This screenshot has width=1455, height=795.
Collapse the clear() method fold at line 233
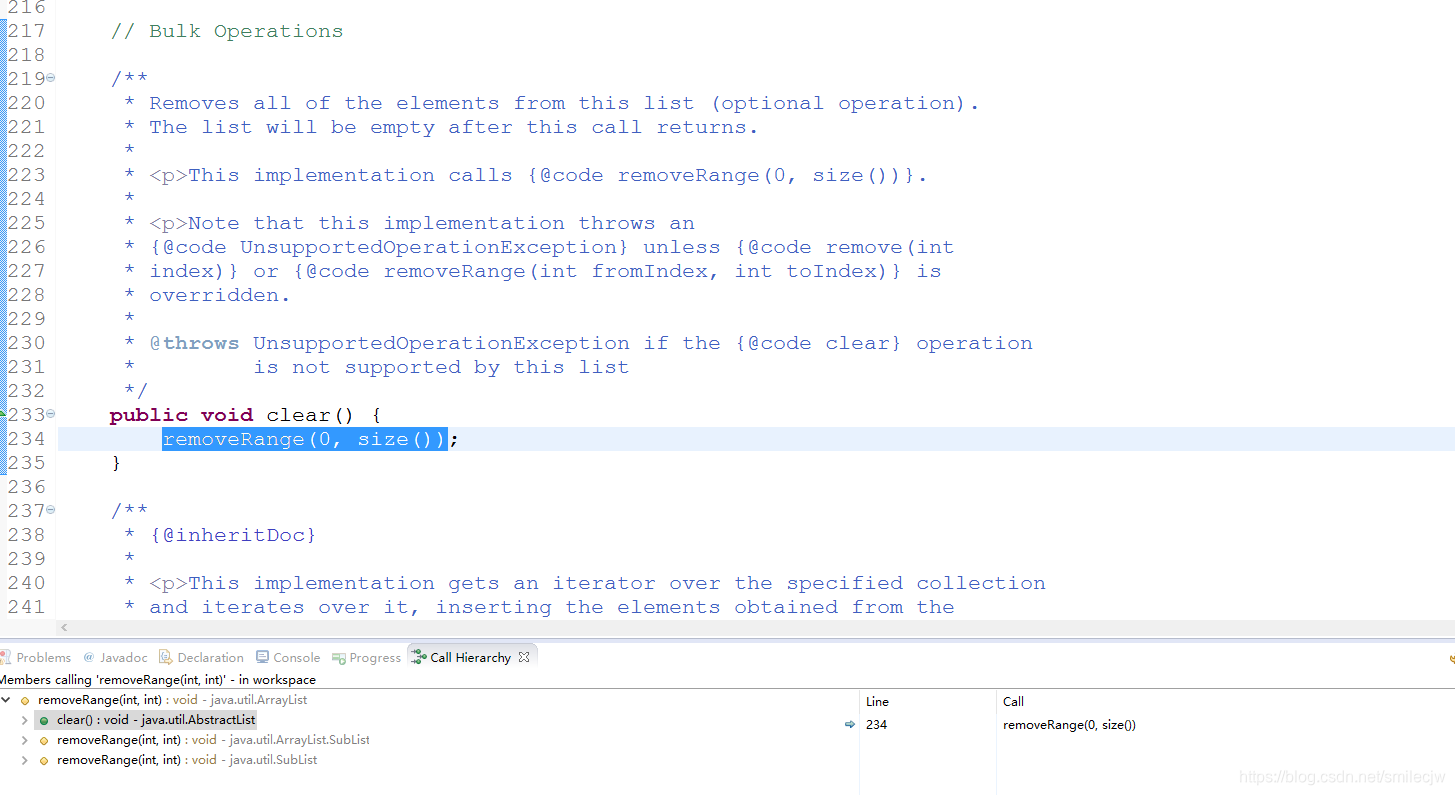[51, 414]
